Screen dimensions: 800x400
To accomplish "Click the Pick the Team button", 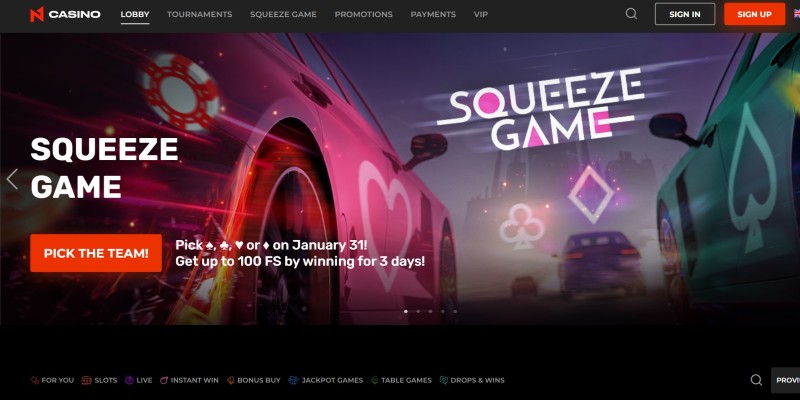I will pos(96,253).
